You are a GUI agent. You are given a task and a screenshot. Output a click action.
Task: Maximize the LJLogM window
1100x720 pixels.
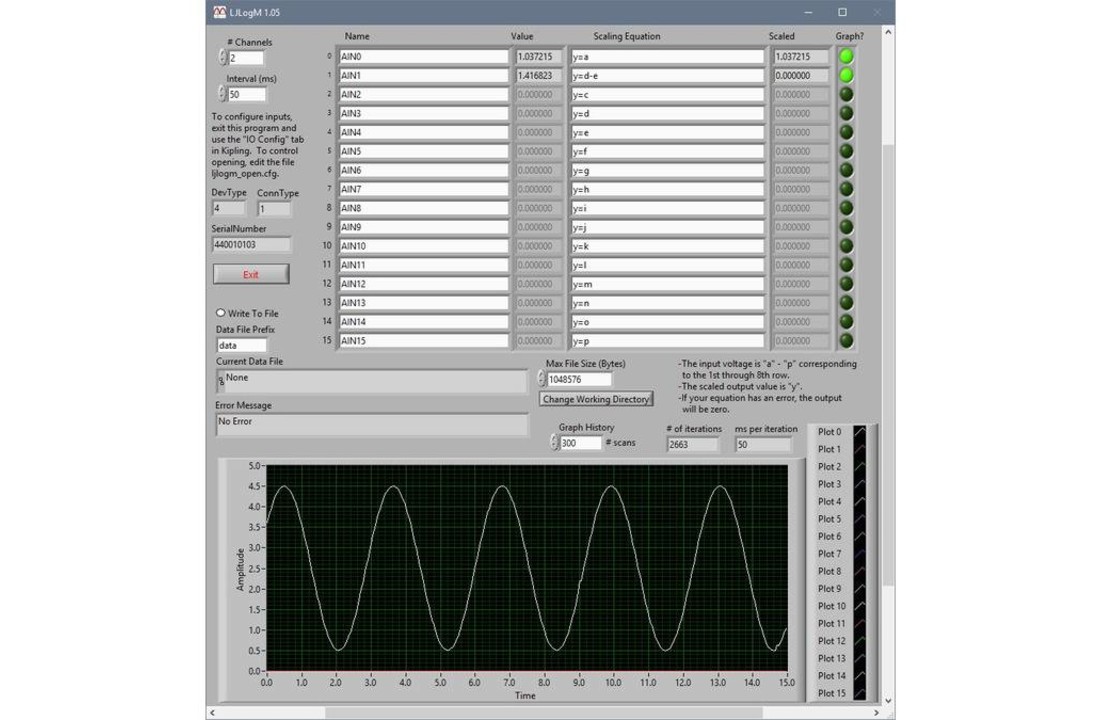point(843,12)
